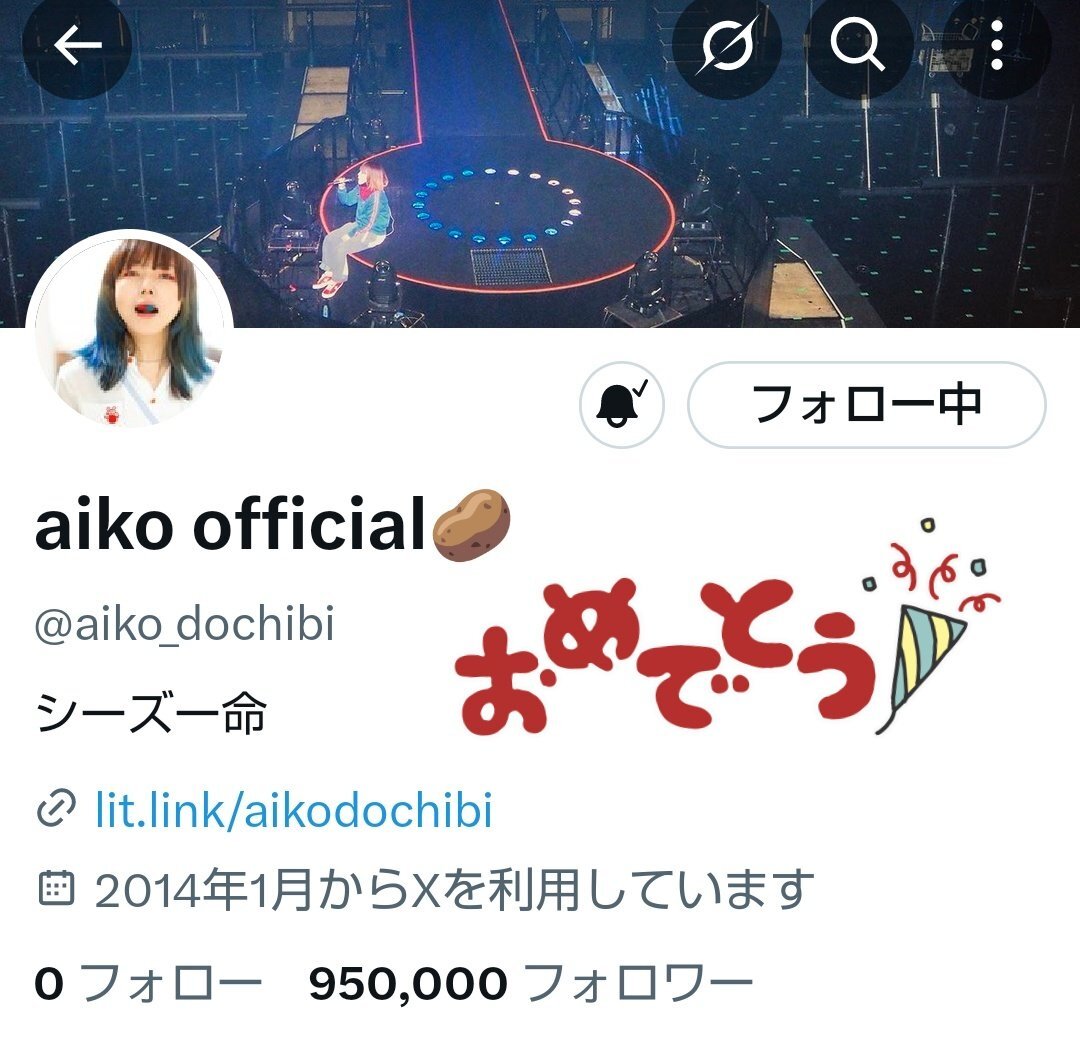Search this profile with magnifier icon
The height and width of the screenshot is (1045, 1080).
click(858, 45)
